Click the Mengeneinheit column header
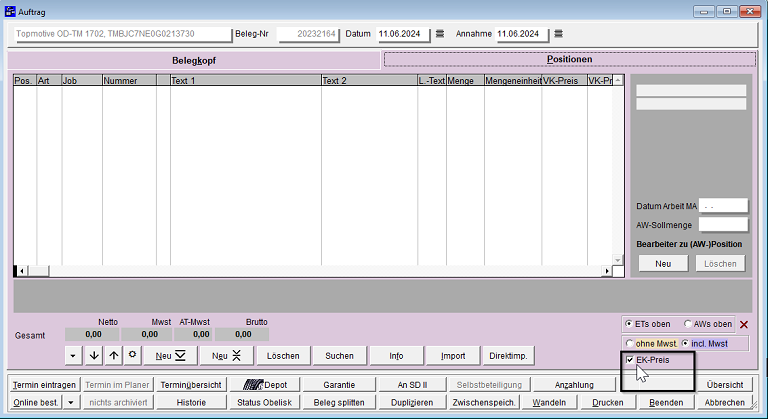 (513, 80)
